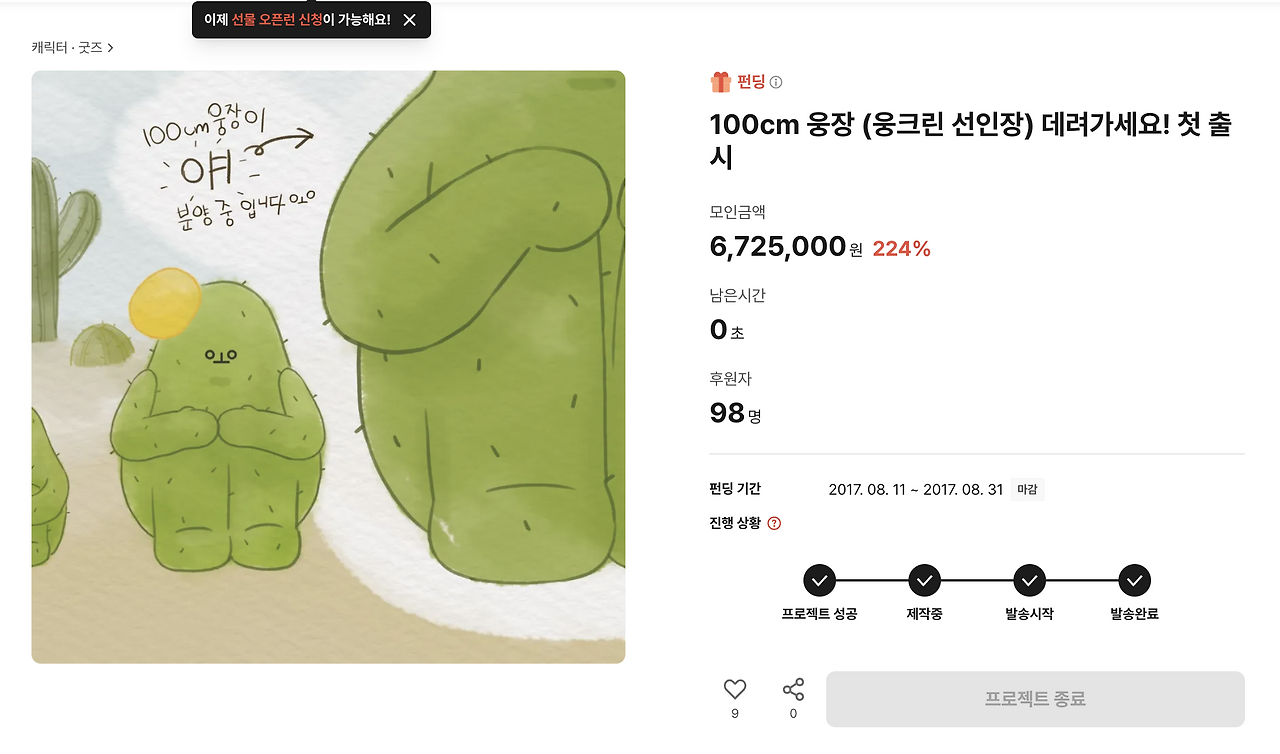
Task: Select the 발송시작 checkmark step
Action: coord(1029,580)
